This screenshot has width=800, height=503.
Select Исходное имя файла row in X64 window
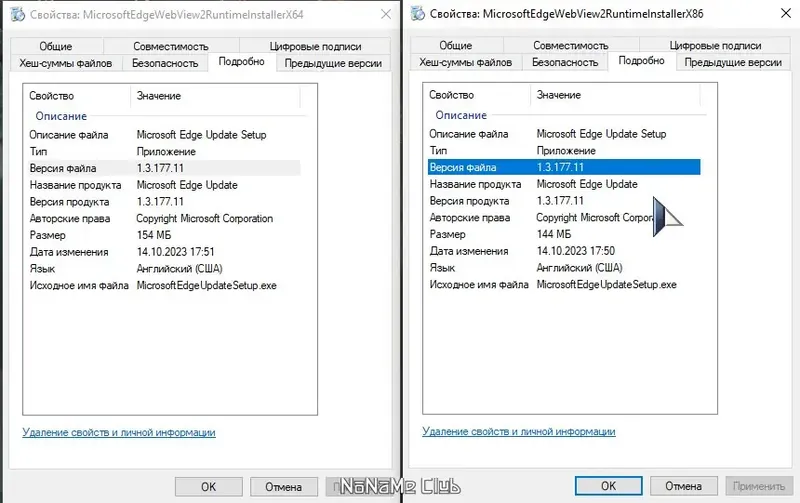coord(164,286)
